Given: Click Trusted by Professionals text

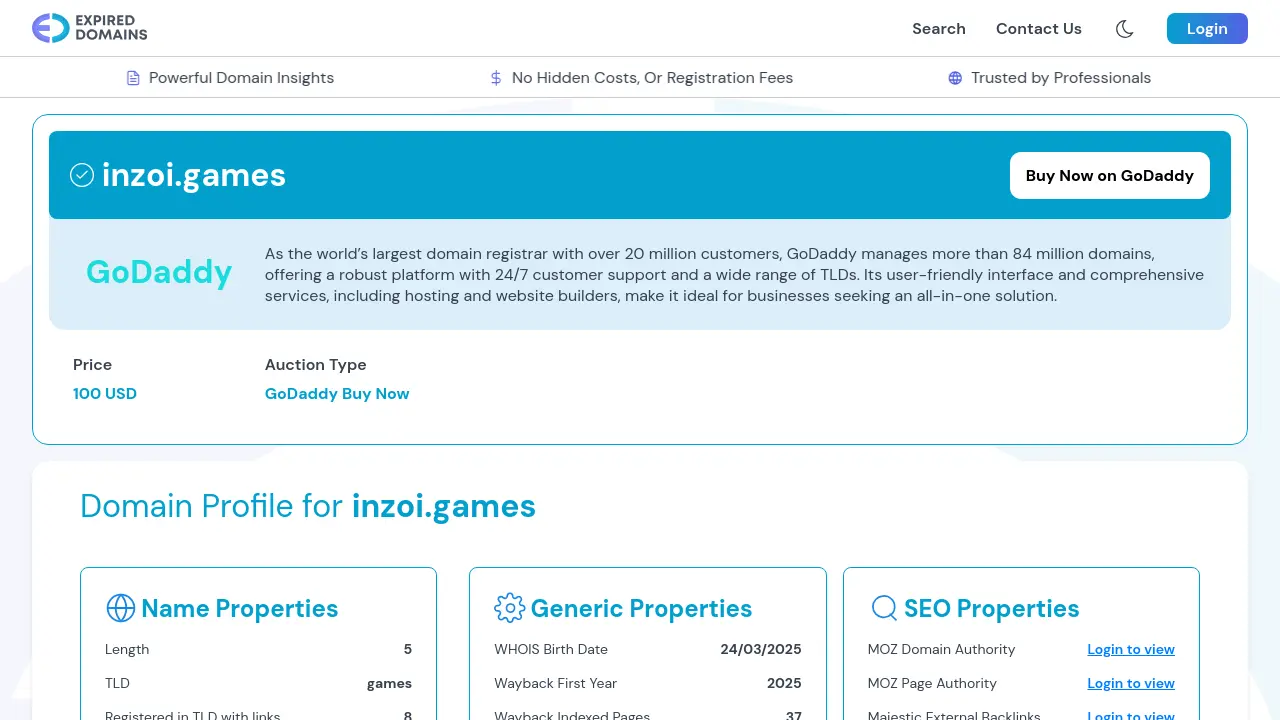Looking at the screenshot, I should [1061, 78].
